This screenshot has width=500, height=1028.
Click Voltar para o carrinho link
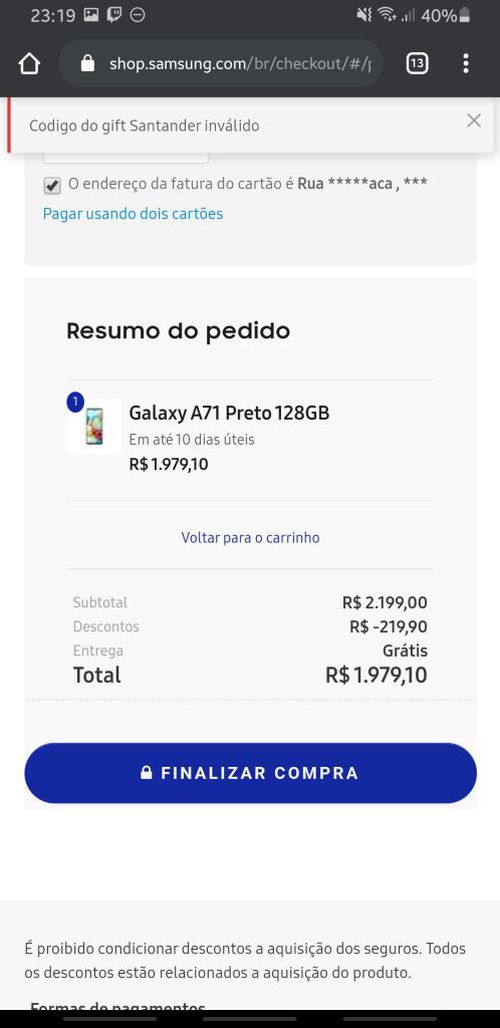tap(250, 538)
